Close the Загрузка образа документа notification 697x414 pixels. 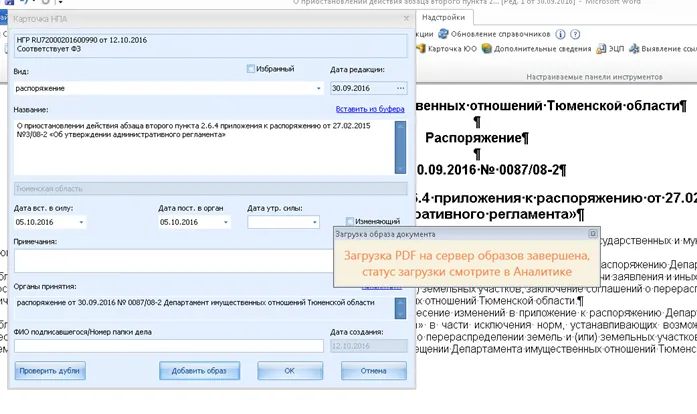click(x=593, y=233)
